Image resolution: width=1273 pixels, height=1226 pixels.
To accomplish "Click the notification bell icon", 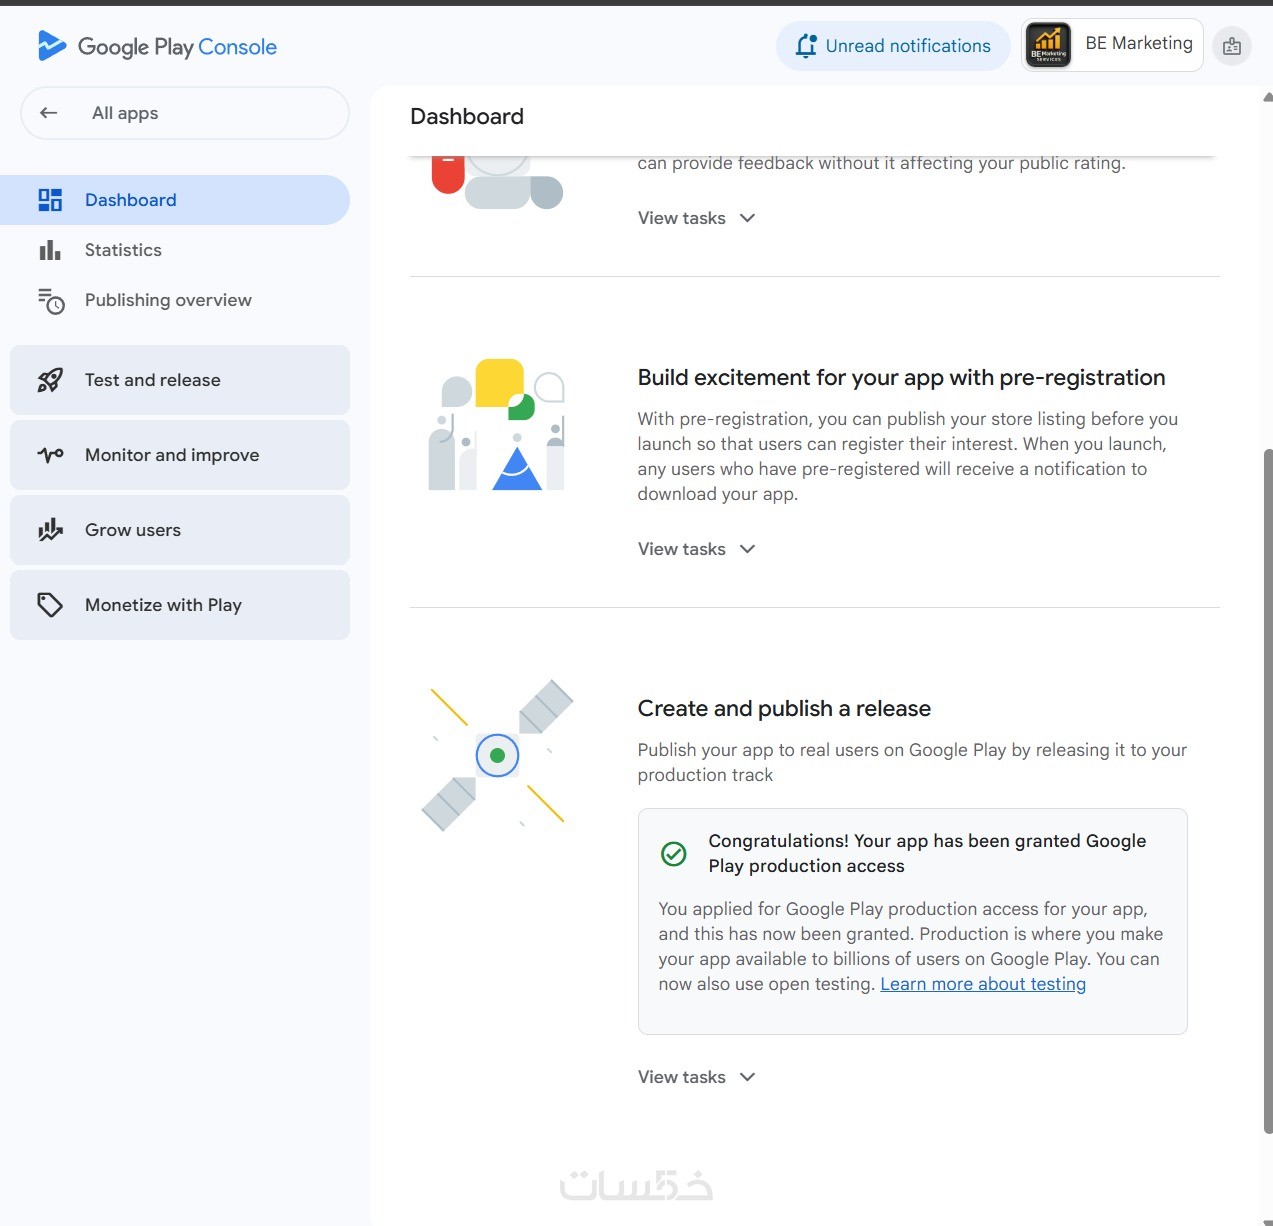I will pyautogui.click(x=806, y=46).
